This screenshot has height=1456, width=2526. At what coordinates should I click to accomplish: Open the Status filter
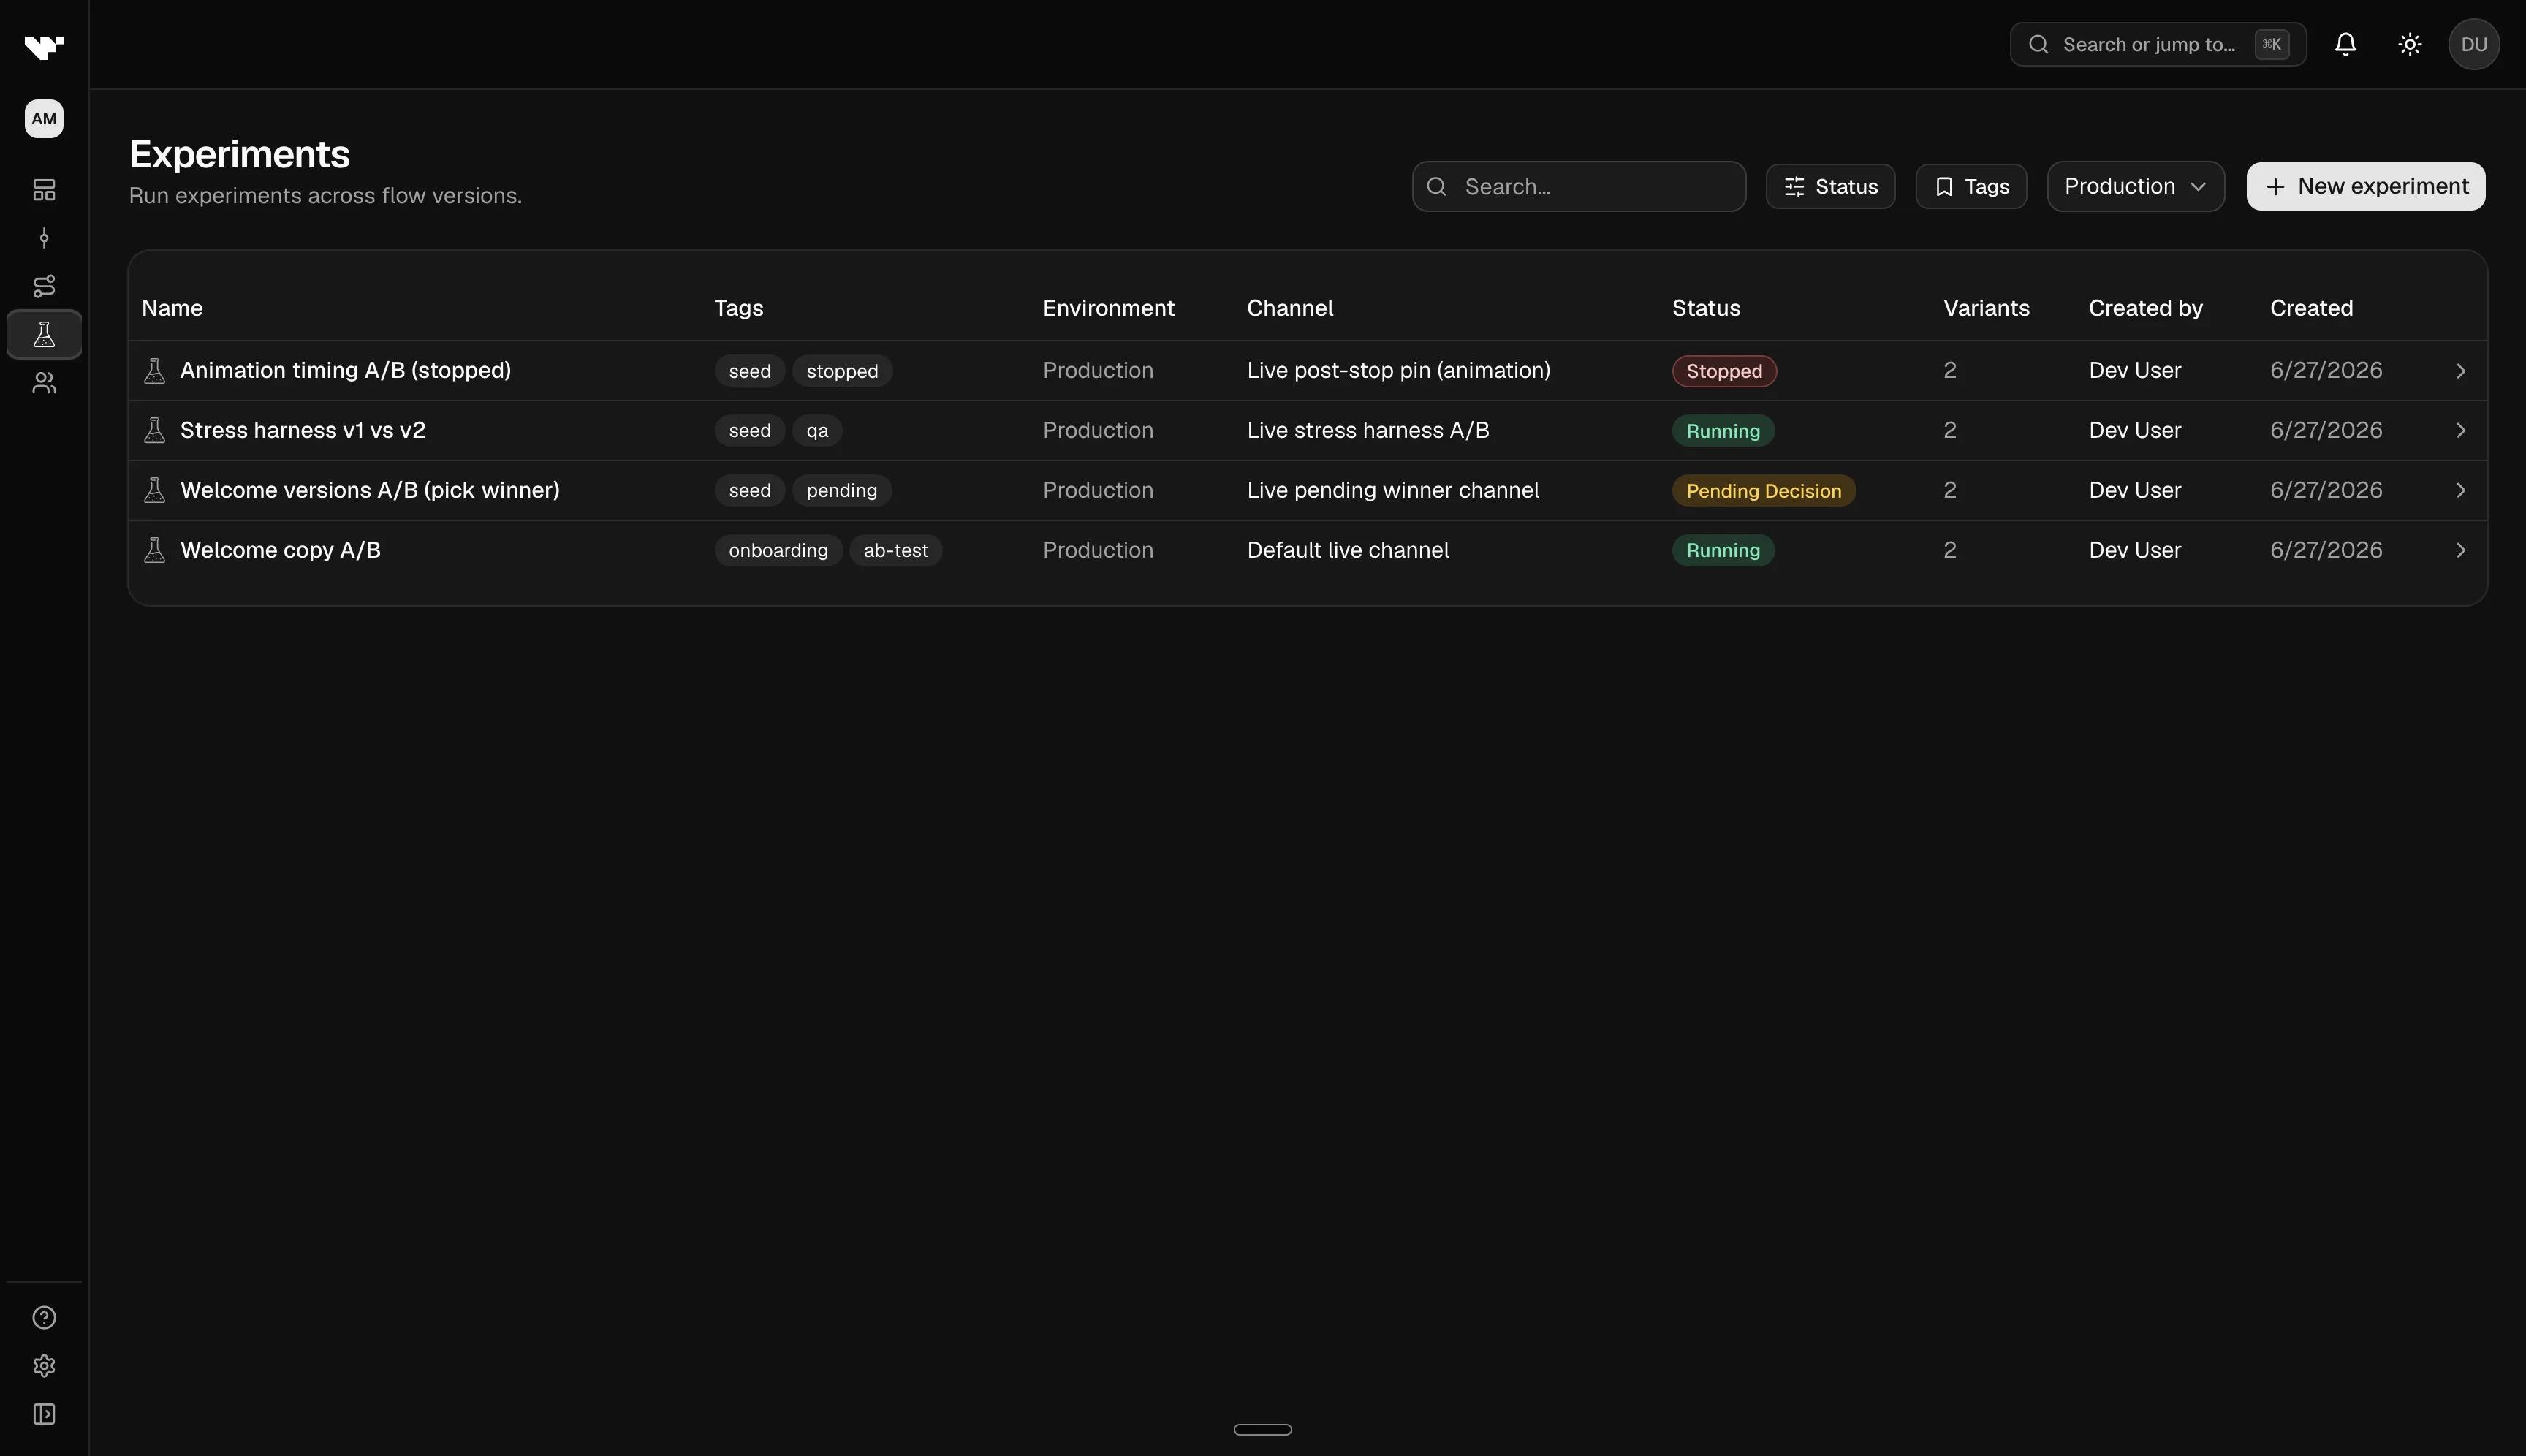(x=1830, y=186)
